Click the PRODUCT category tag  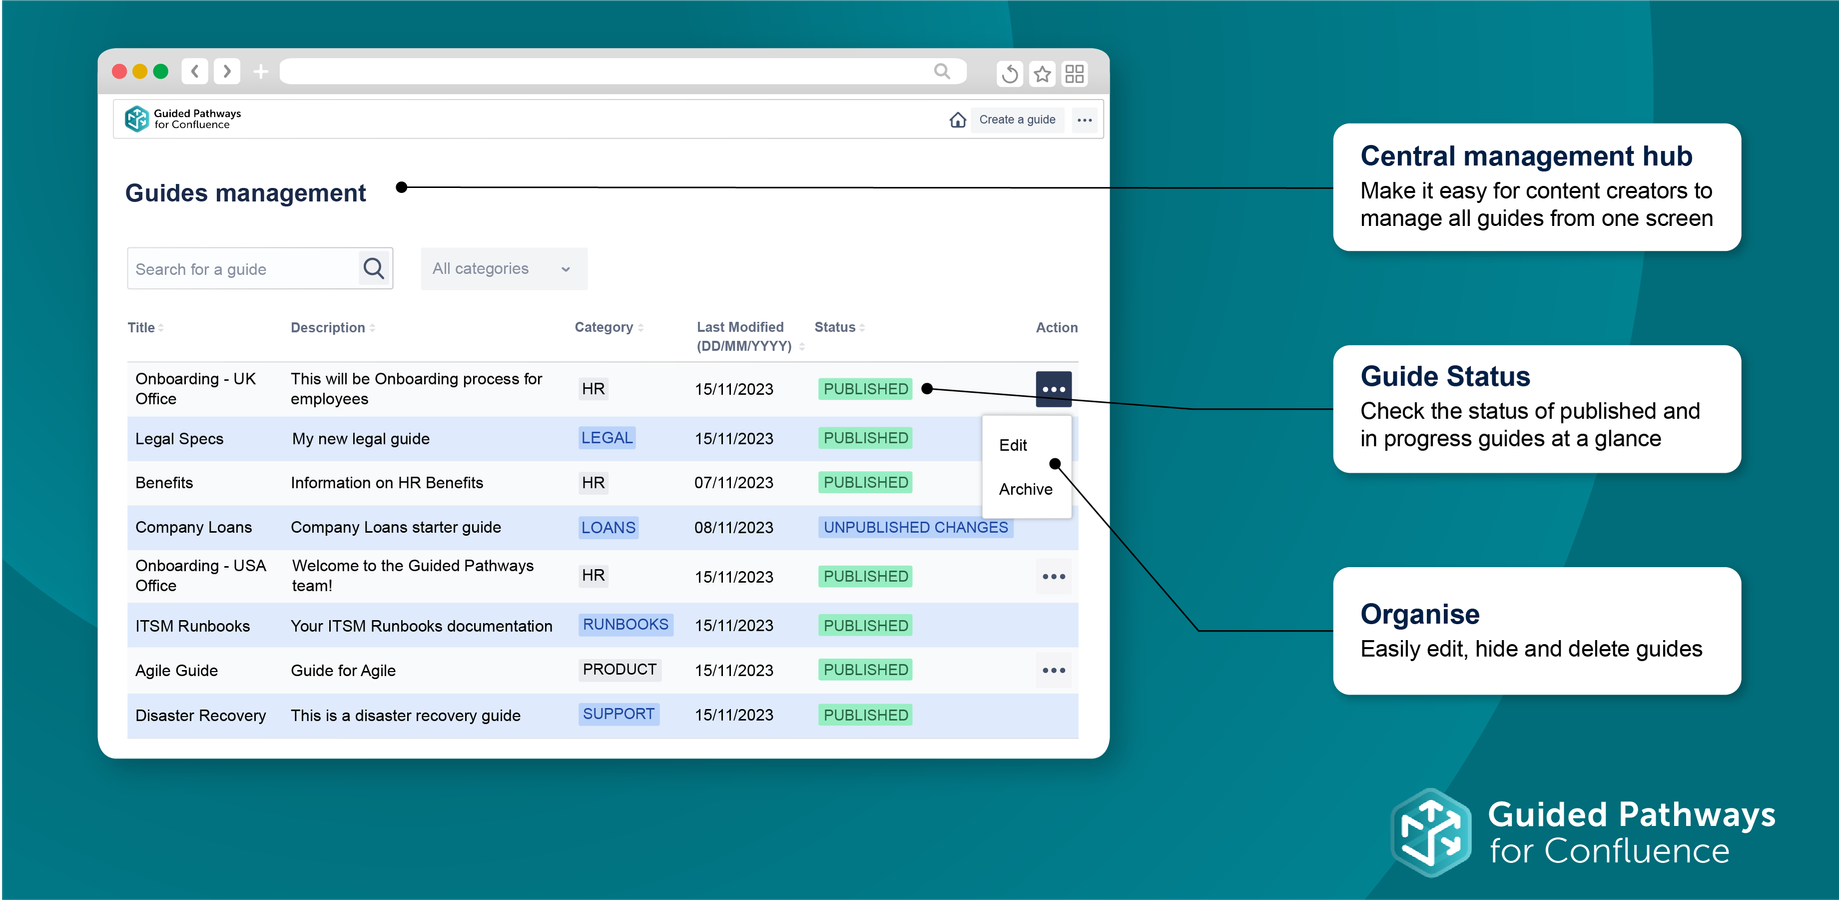point(620,670)
